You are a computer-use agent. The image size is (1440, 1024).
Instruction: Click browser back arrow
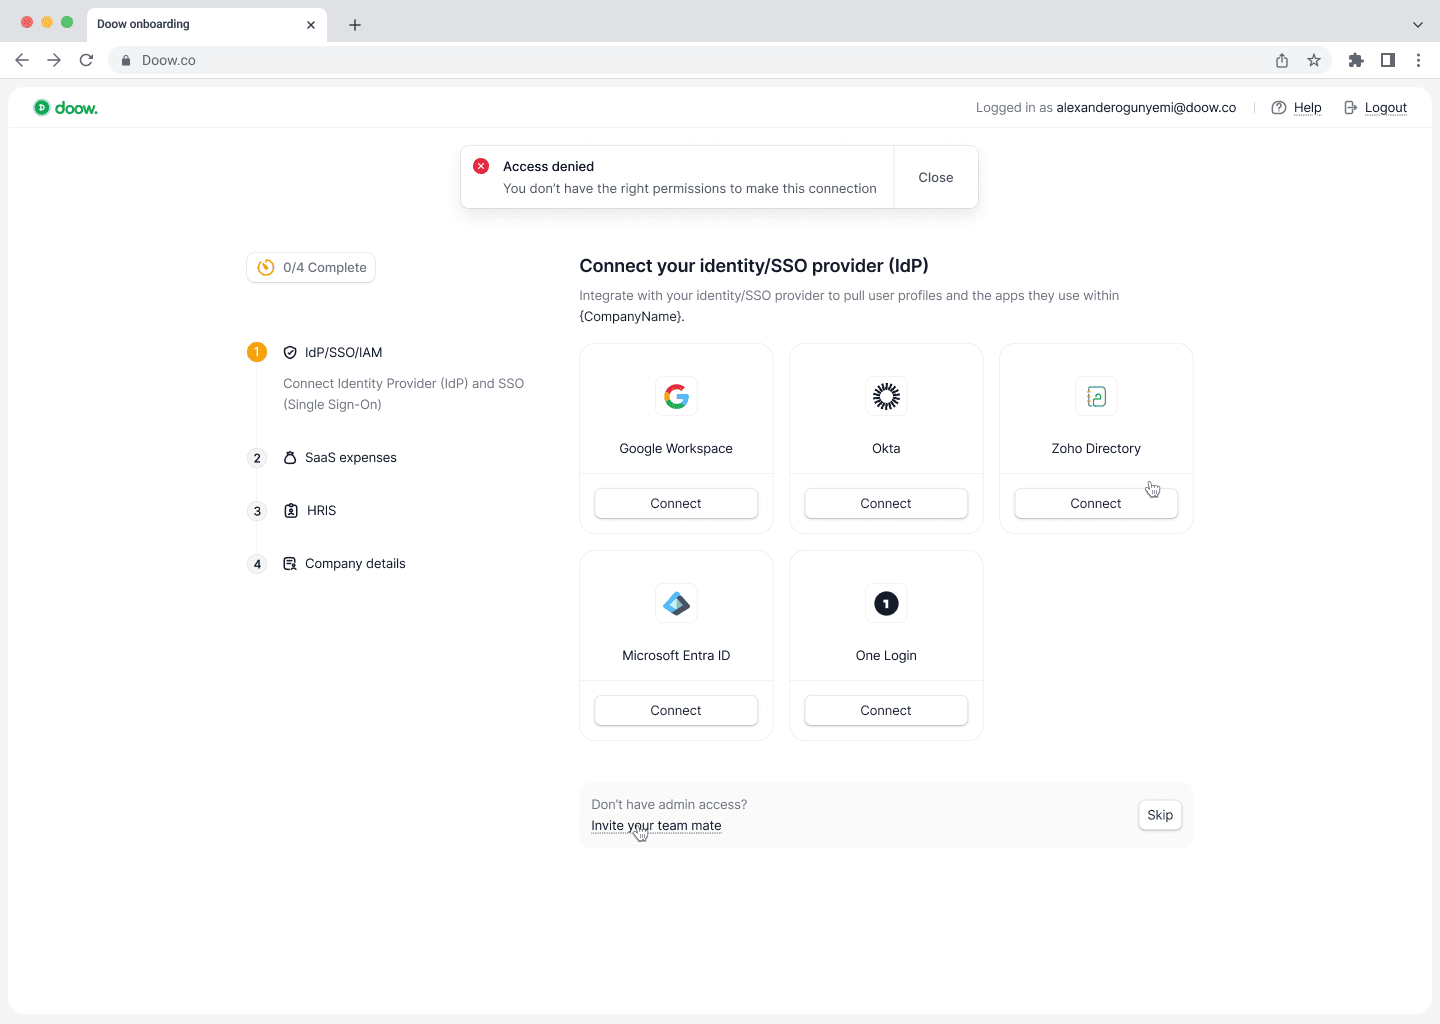[22, 60]
